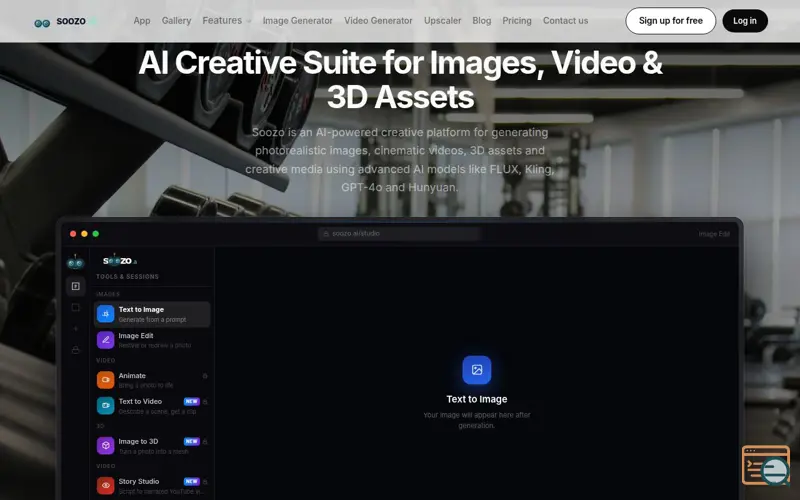Select the blue Text to Image tool icon

click(106, 314)
